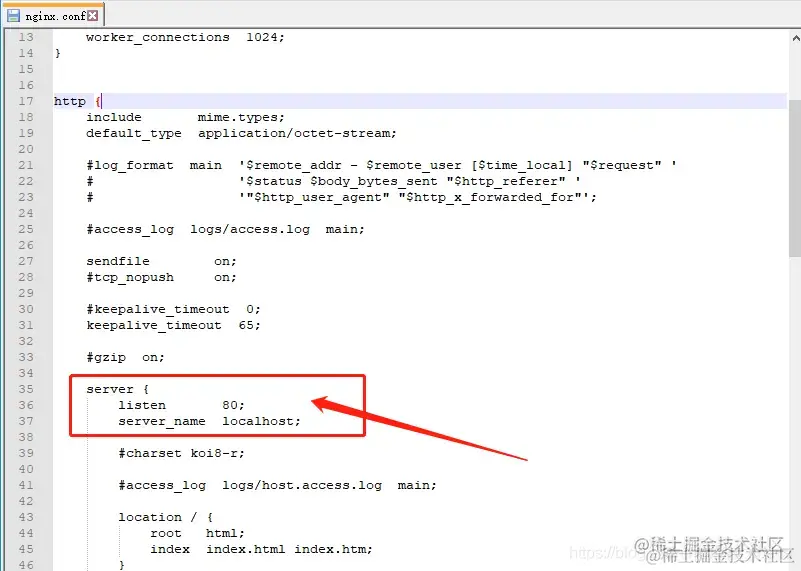
Task: Click line number 17 in the margin
Action: click(26, 101)
